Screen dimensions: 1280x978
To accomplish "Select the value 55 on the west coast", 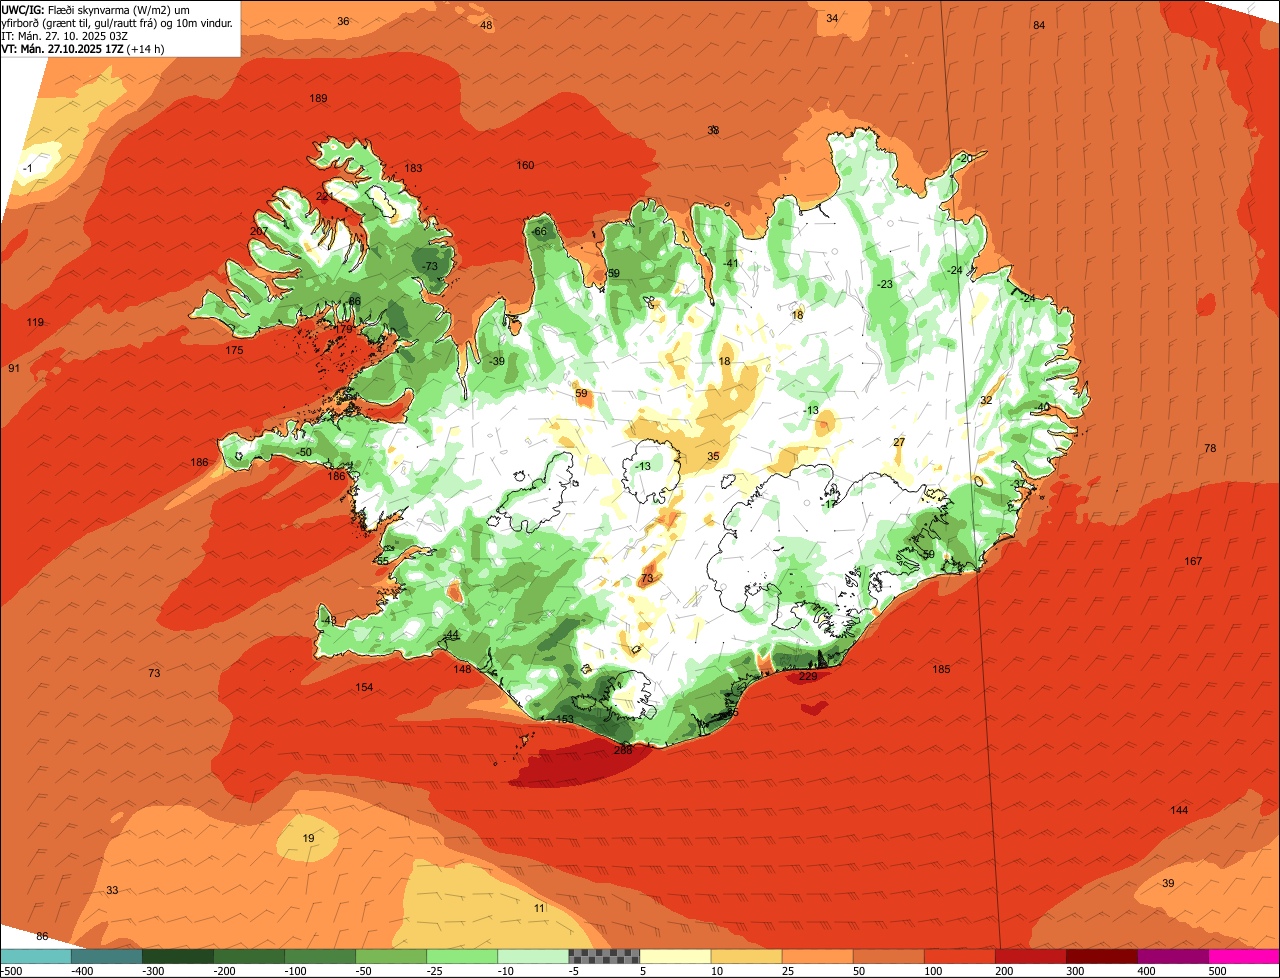I will point(382,561).
